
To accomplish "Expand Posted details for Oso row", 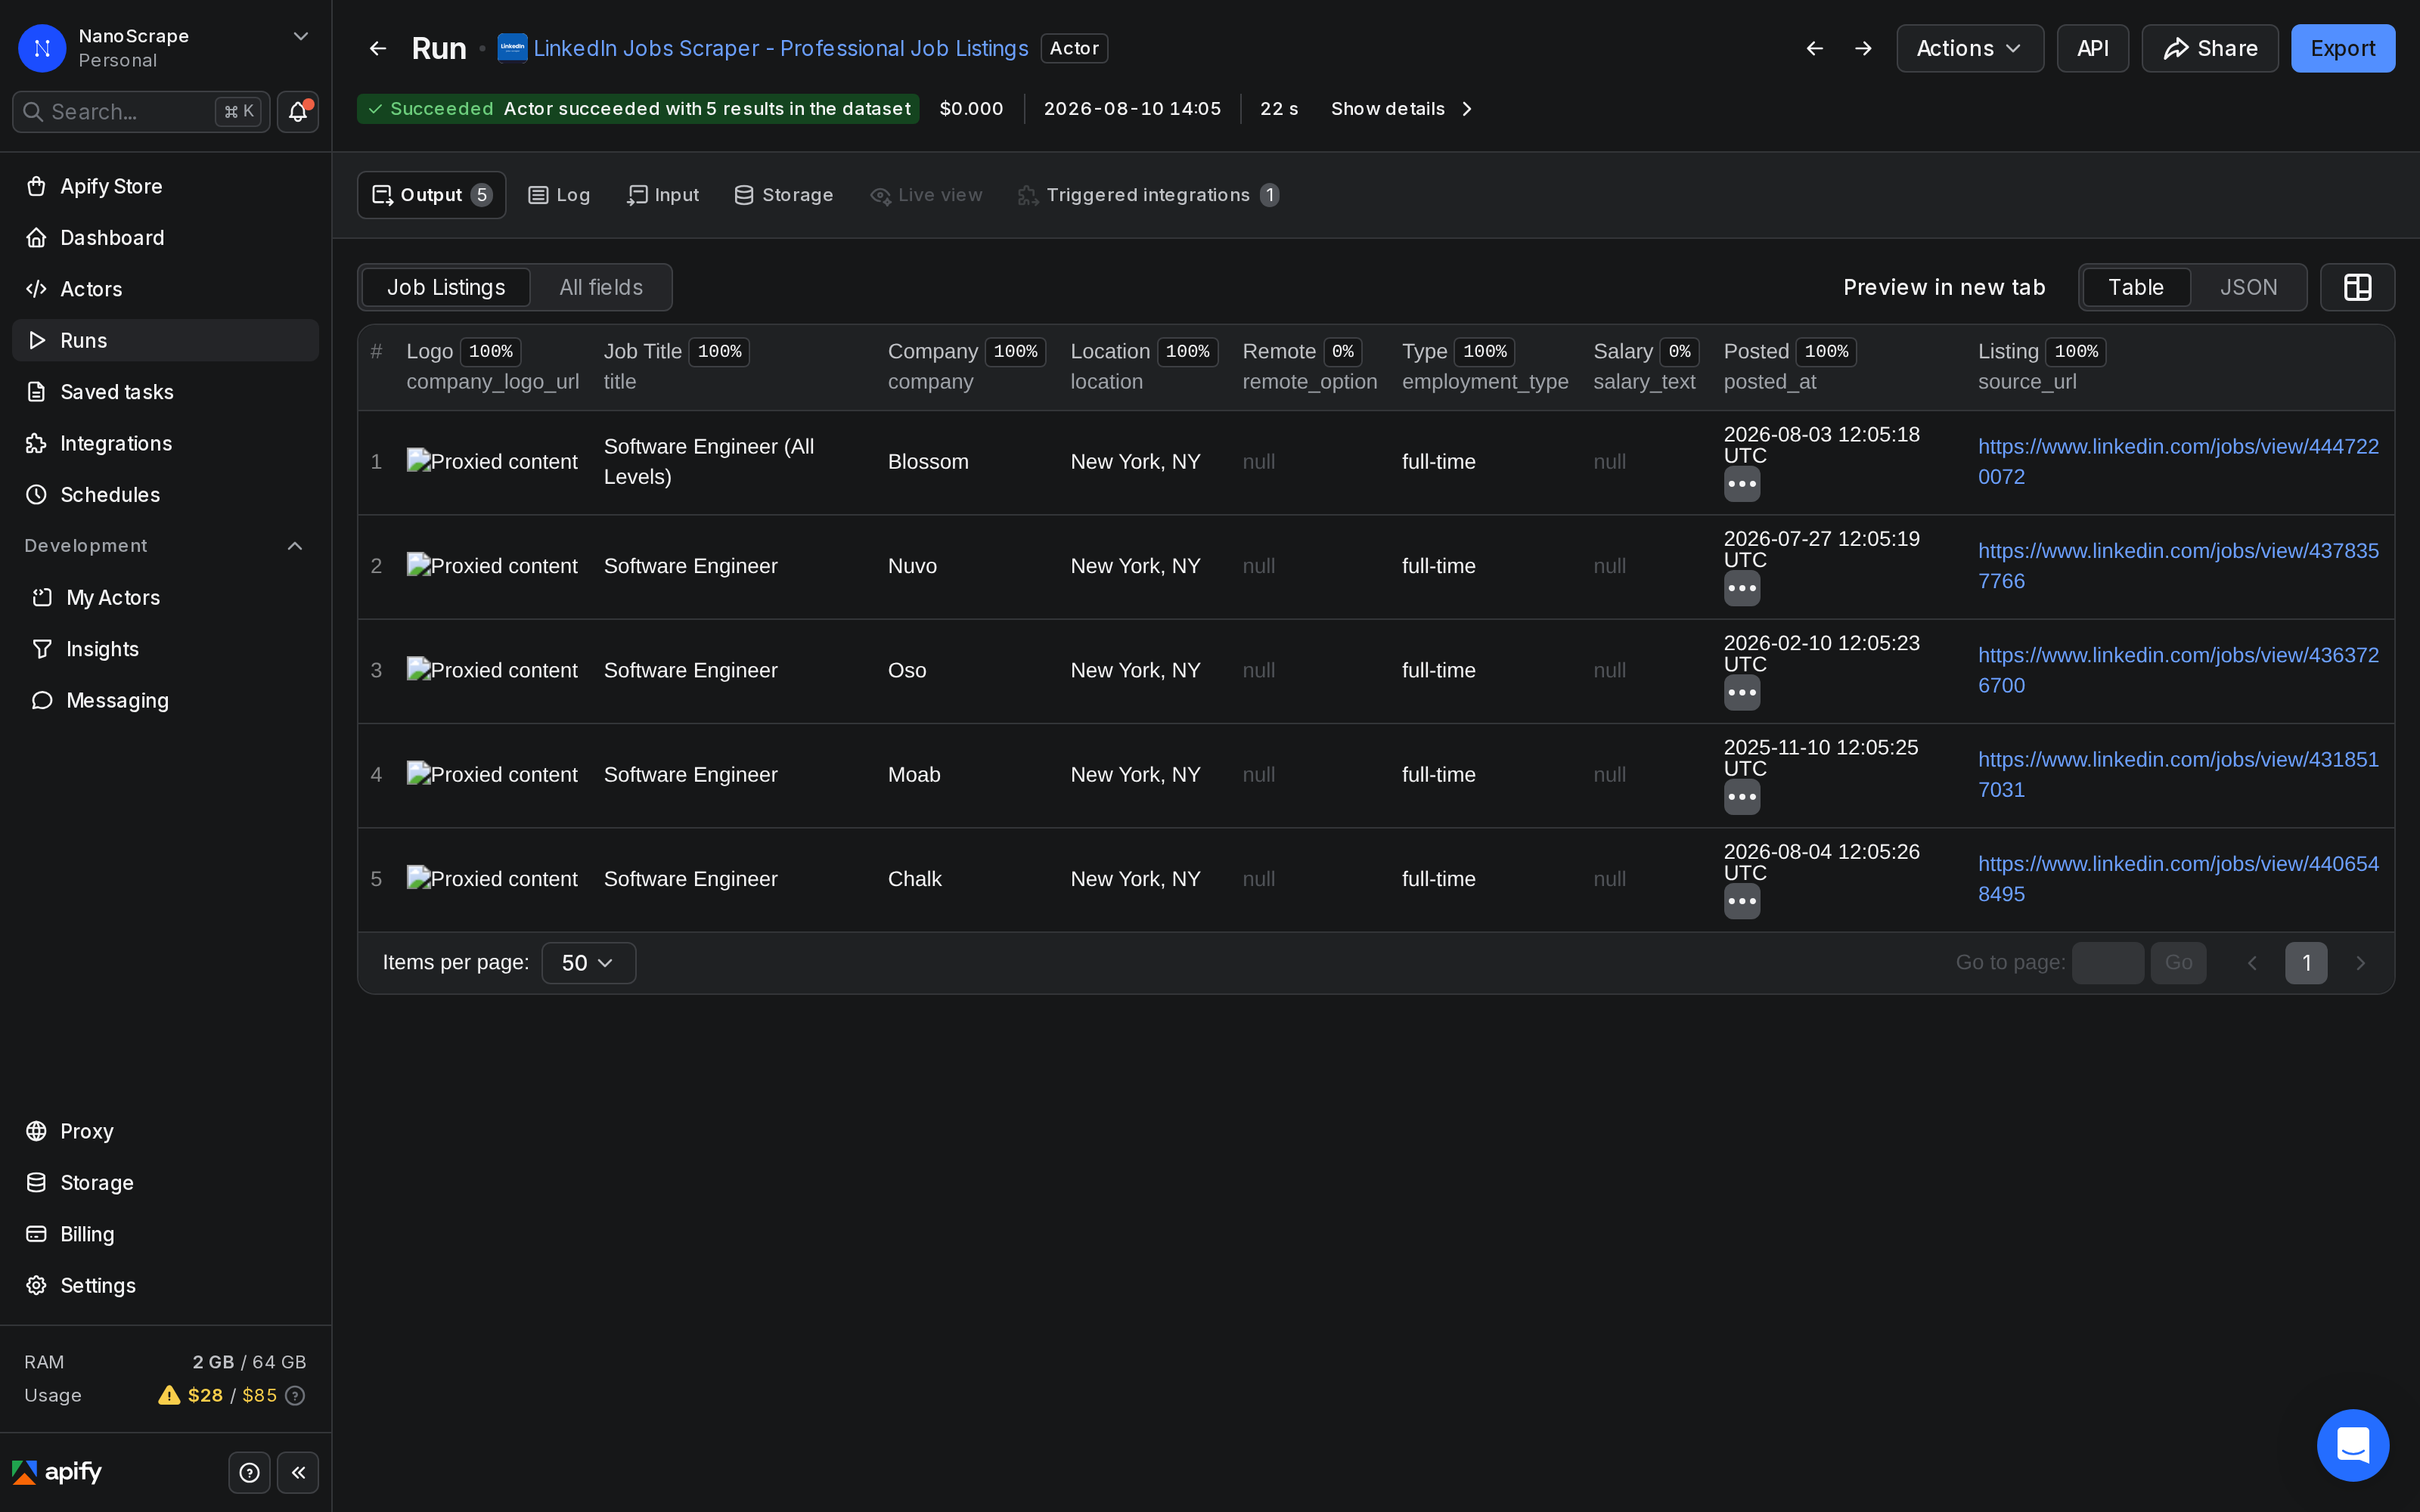I will (1742, 692).
